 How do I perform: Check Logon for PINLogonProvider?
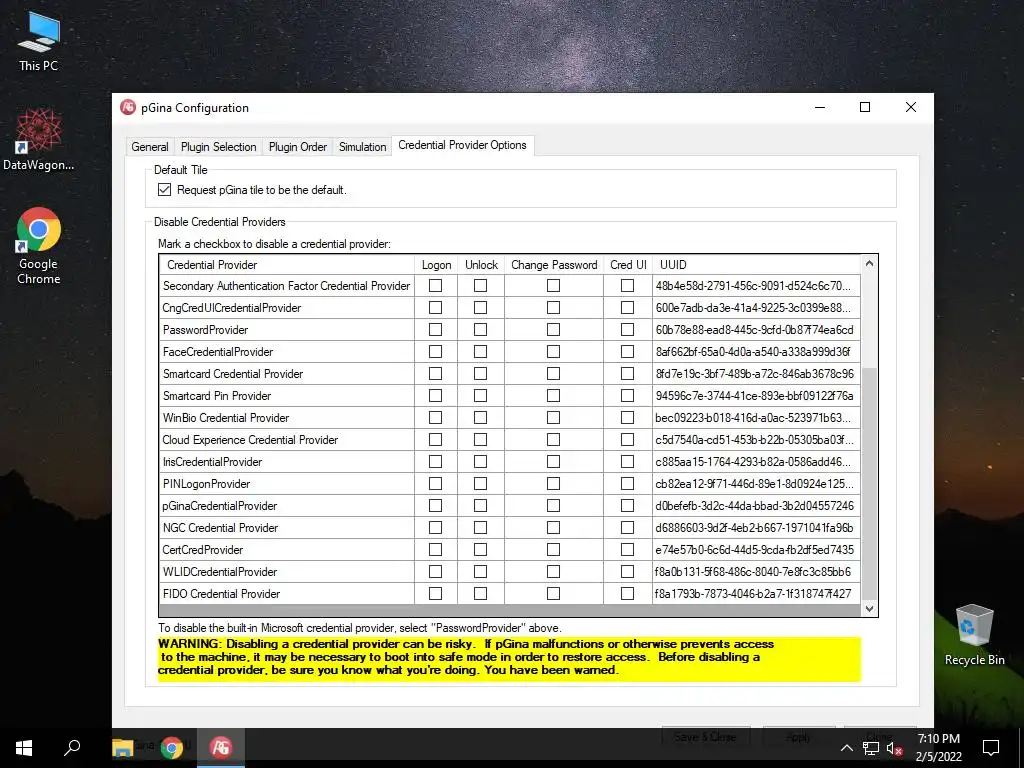(436, 484)
